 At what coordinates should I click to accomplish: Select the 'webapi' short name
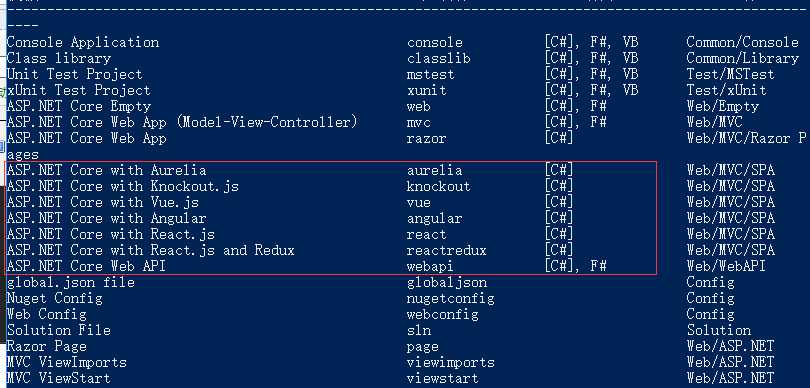pos(430,267)
